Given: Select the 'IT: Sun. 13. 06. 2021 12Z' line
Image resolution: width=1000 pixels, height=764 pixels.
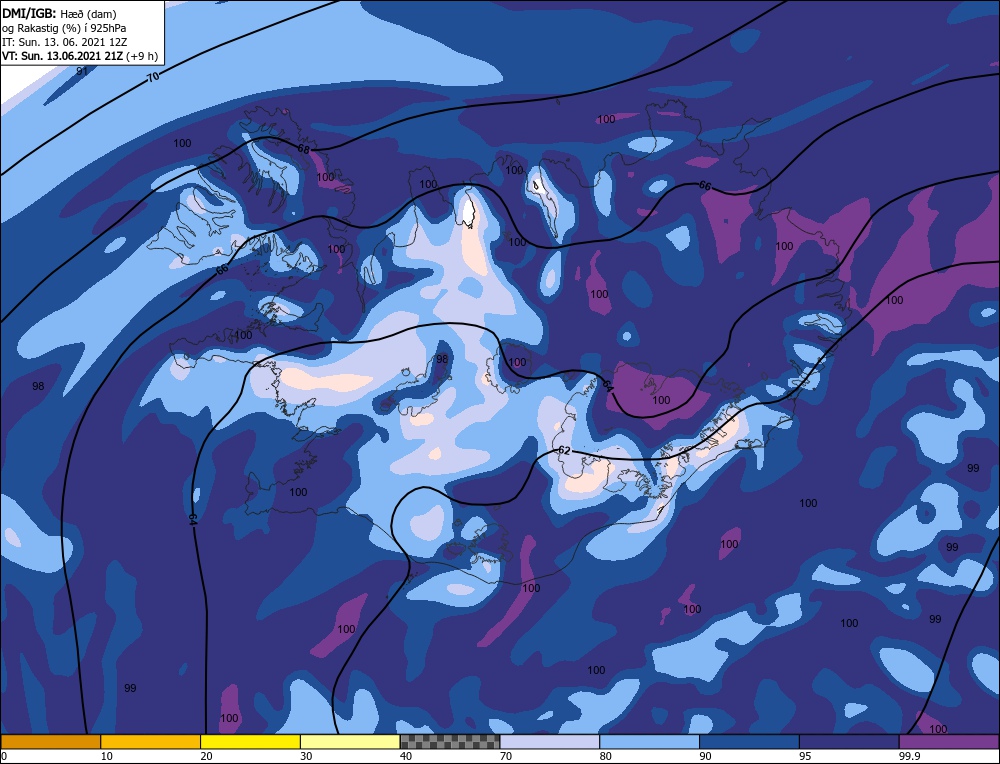Looking at the screenshot, I should (64, 42).
